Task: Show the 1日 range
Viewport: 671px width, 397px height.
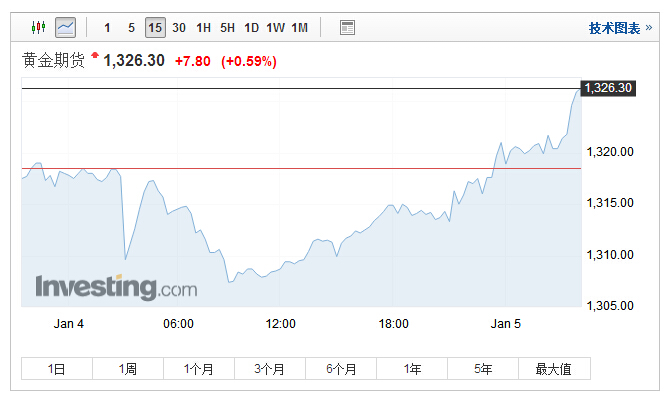Action: tap(57, 369)
